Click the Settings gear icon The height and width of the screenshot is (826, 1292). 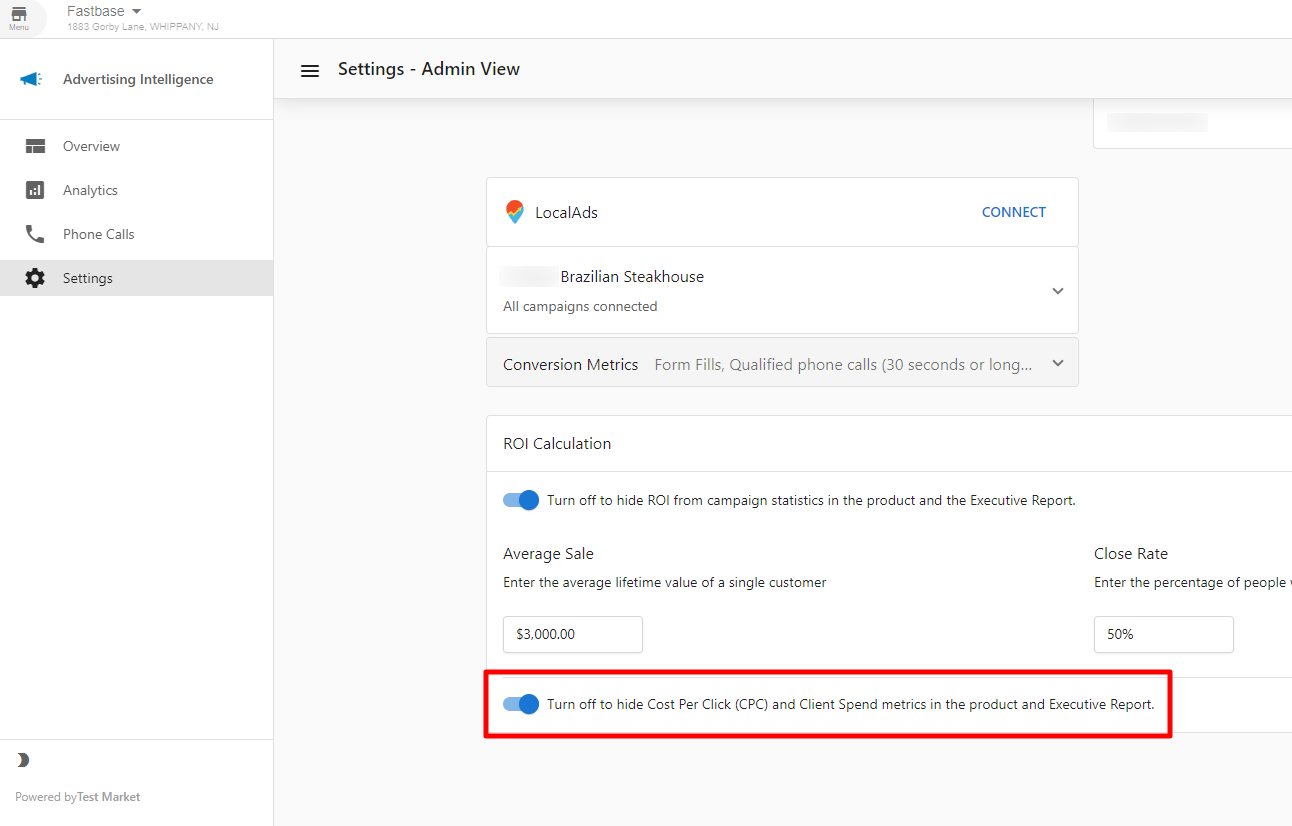point(35,278)
